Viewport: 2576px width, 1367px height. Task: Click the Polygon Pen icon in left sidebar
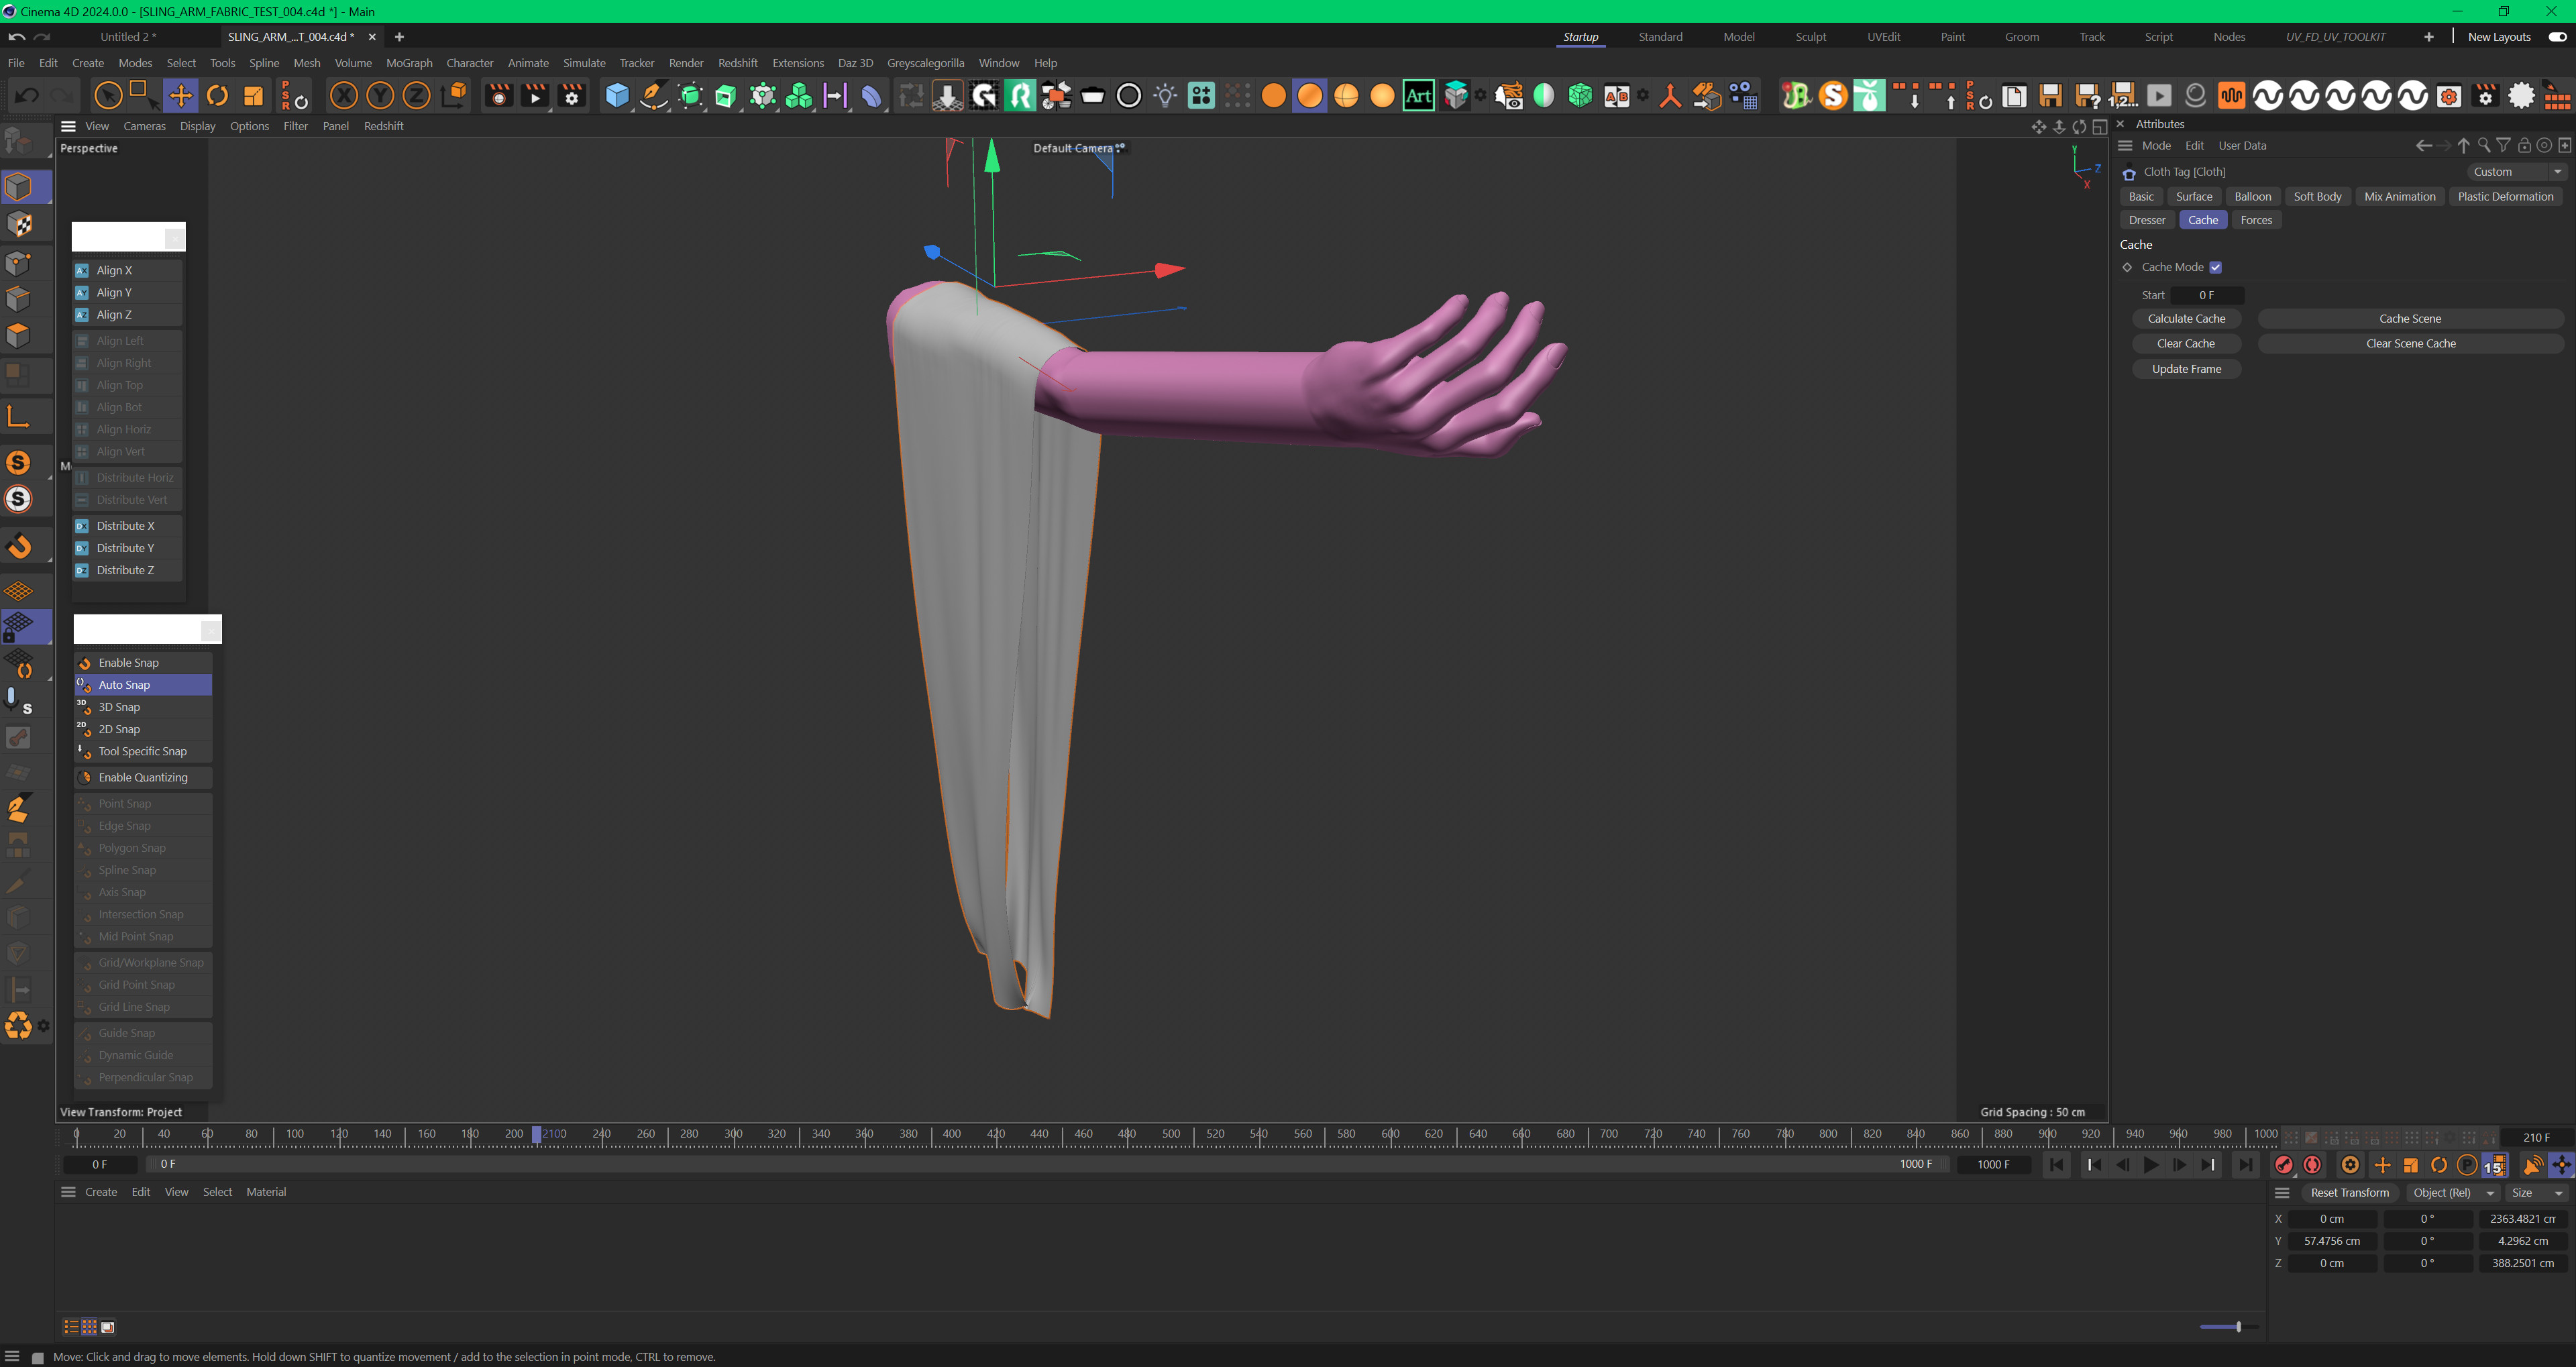(x=18, y=808)
